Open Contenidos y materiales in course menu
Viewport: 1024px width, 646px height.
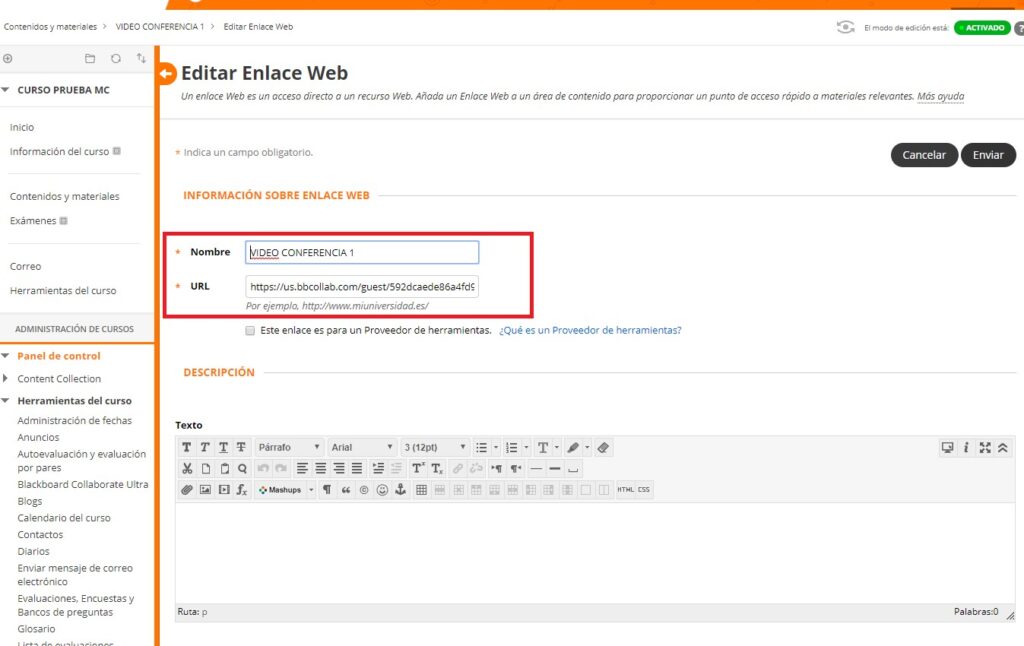pyautogui.click(x=64, y=196)
